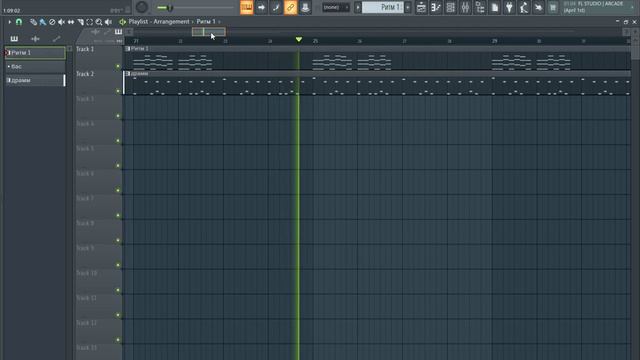The width and height of the screenshot is (640, 360).
Task: Open Ритм 1 breadcrumb menu in title
Action: point(206,22)
